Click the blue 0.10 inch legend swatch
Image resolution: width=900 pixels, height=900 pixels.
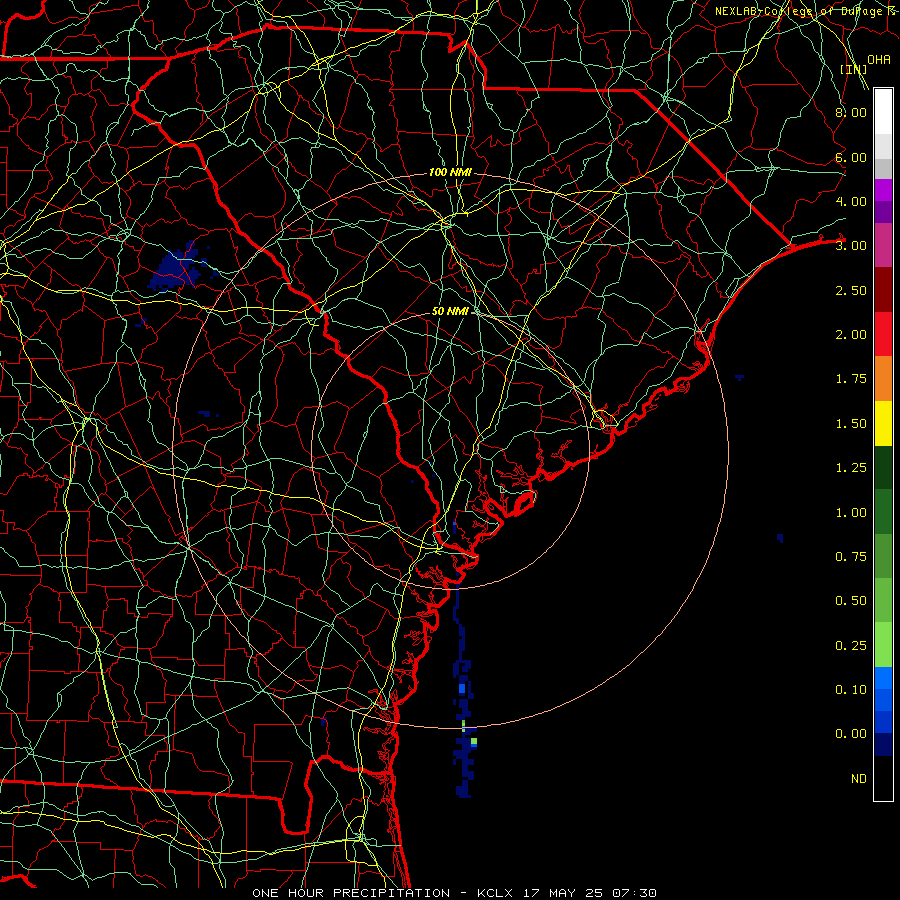point(883,678)
